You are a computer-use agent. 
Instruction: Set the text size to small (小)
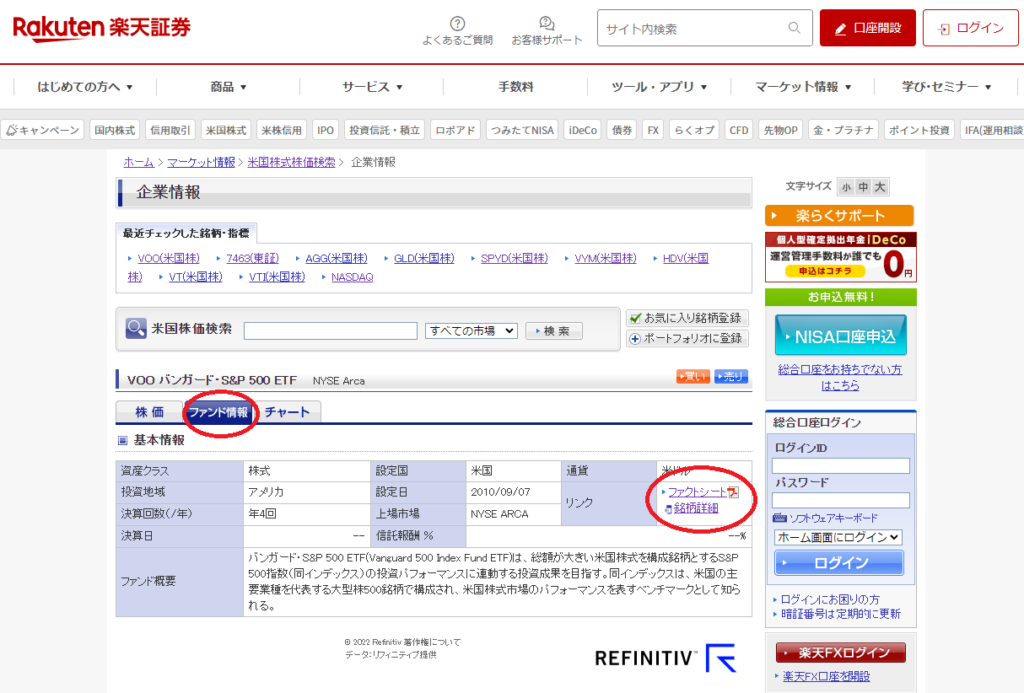(x=846, y=187)
